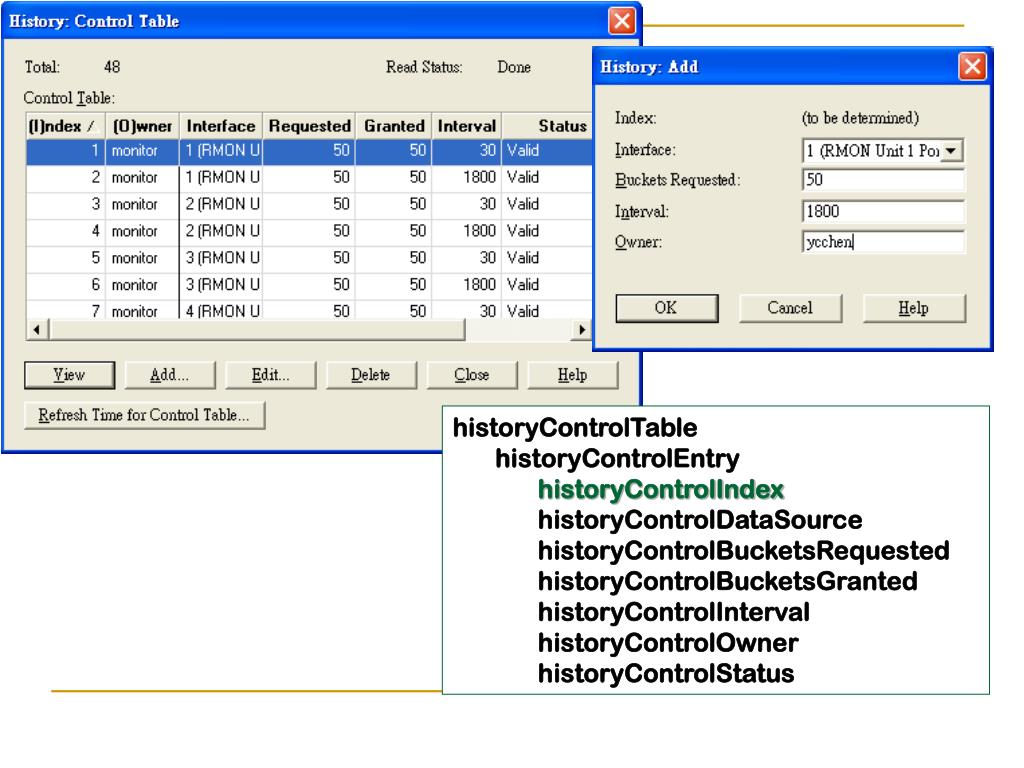Click the Read Status 'Done' text
The image size is (1024, 768).
(x=514, y=67)
